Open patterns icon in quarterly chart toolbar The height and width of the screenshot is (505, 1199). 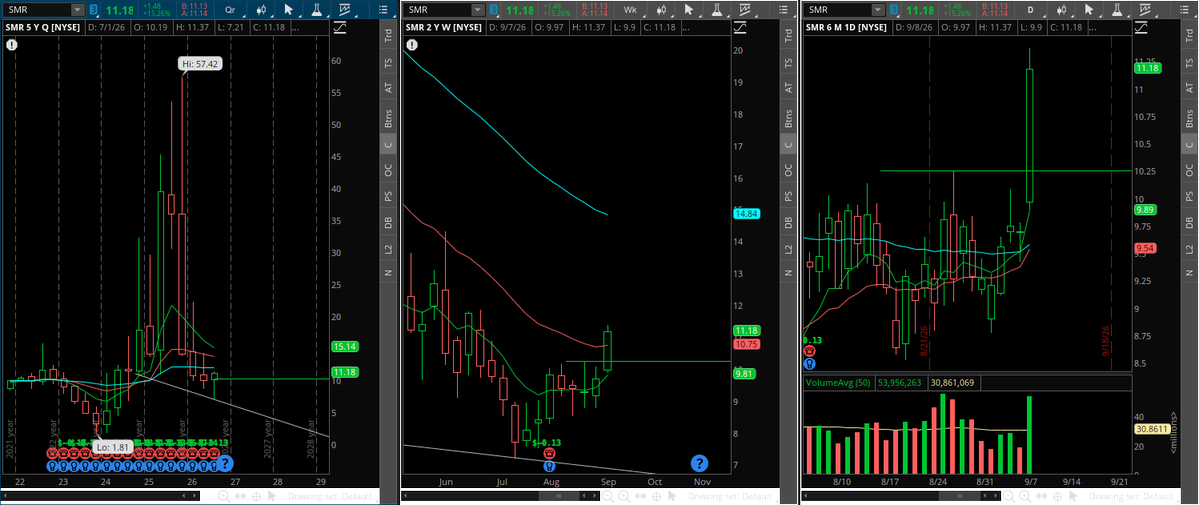[x=344, y=10]
